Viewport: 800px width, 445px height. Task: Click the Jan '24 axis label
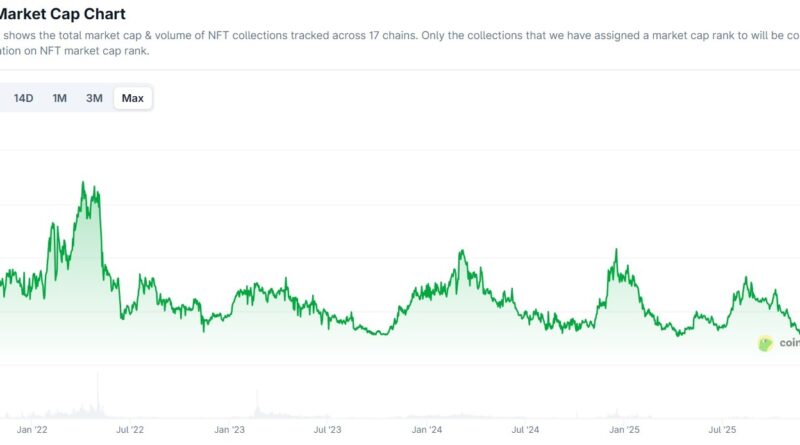click(427, 430)
